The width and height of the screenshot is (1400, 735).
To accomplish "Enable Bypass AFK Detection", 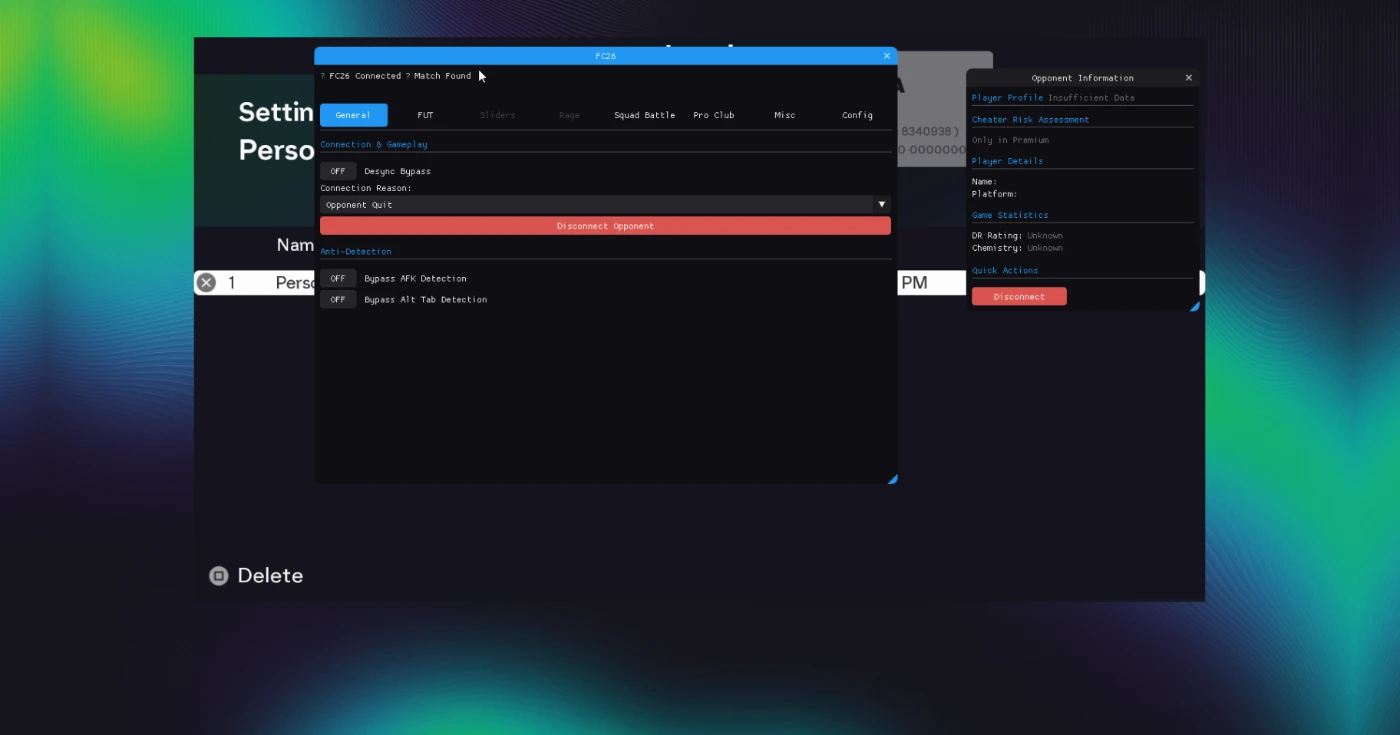I will (x=338, y=278).
